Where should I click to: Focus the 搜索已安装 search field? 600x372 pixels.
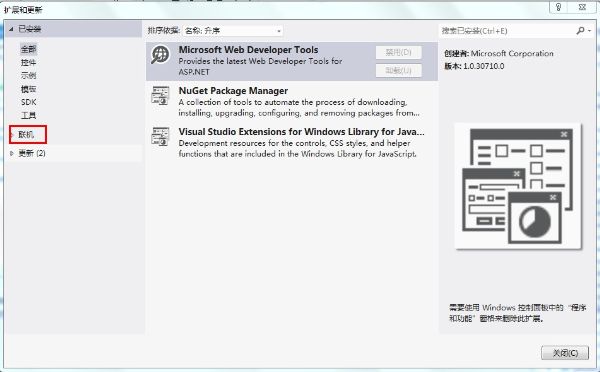(507, 31)
